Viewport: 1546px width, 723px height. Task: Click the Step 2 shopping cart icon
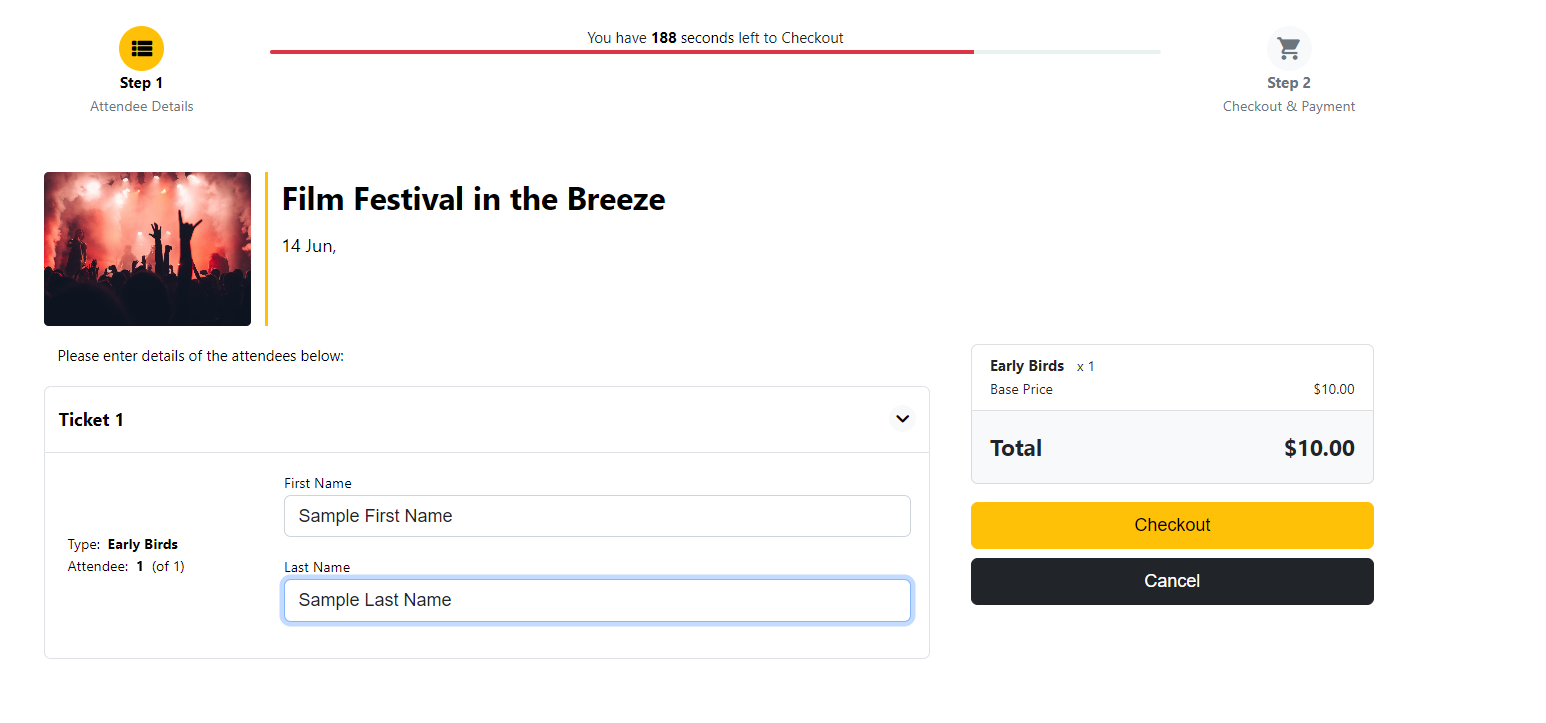tap(1289, 48)
